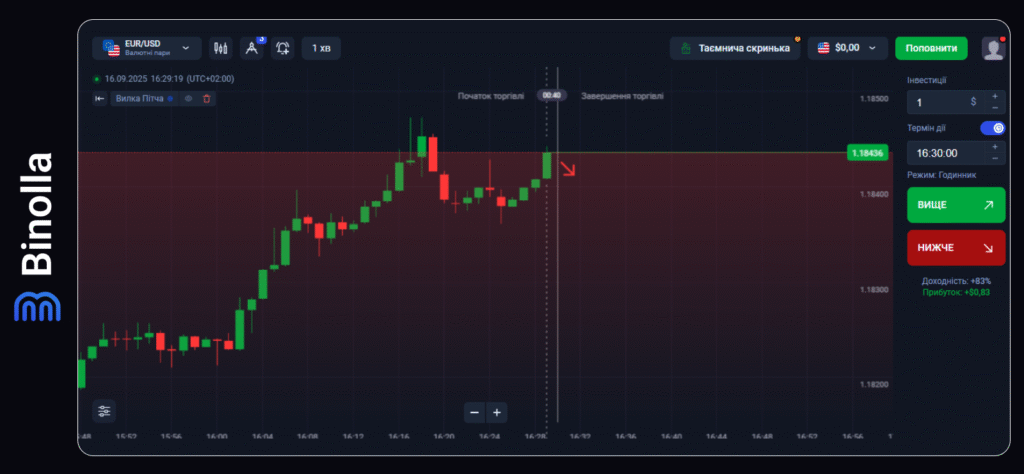
Task: Zoom out the chart with minus button
Action: point(474,412)
